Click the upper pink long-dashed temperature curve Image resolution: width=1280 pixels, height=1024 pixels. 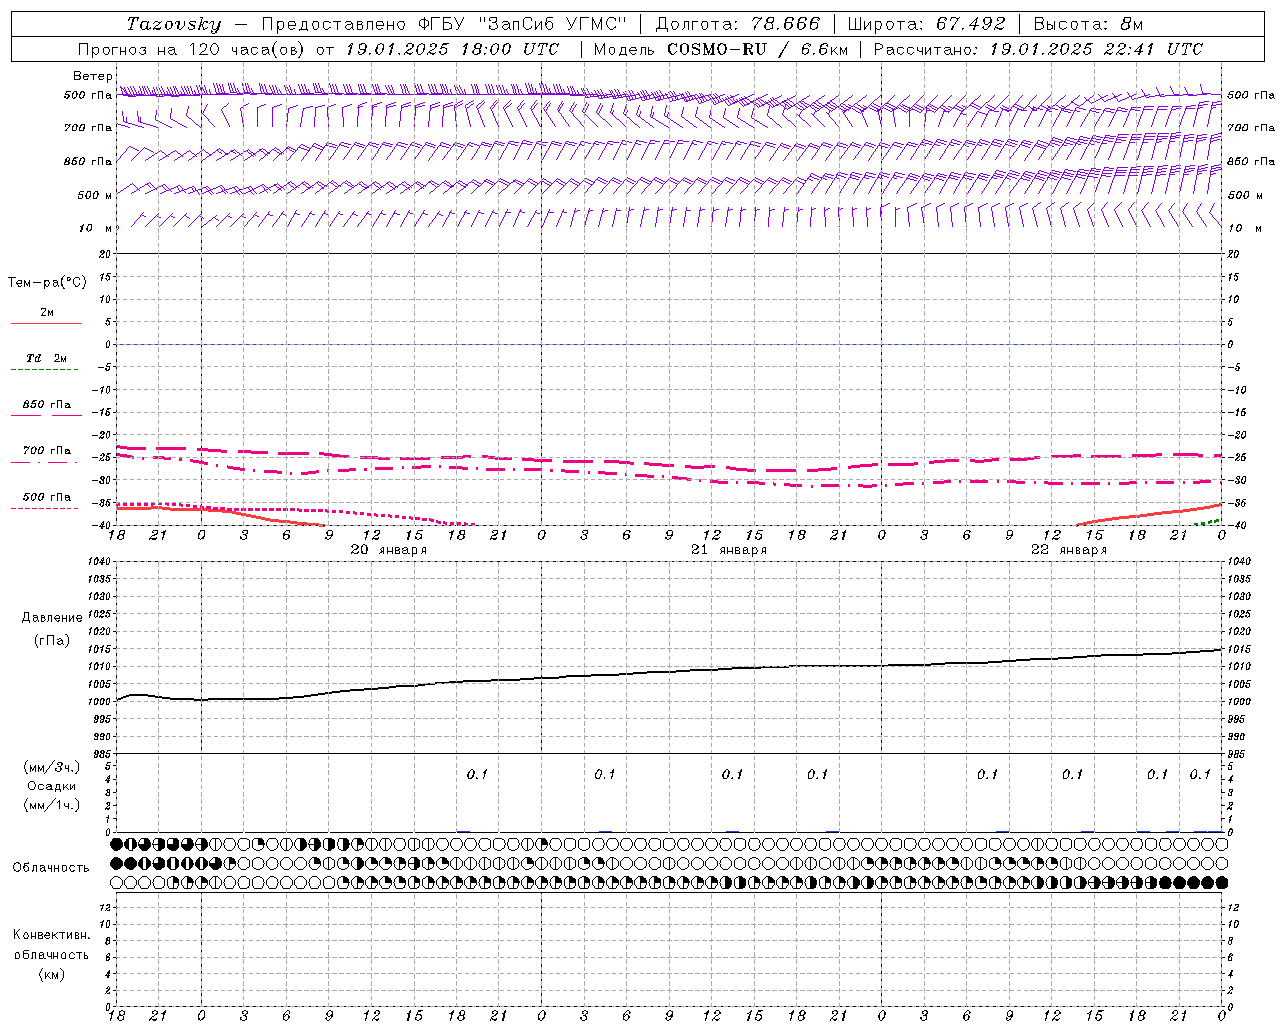coord(669,463)
